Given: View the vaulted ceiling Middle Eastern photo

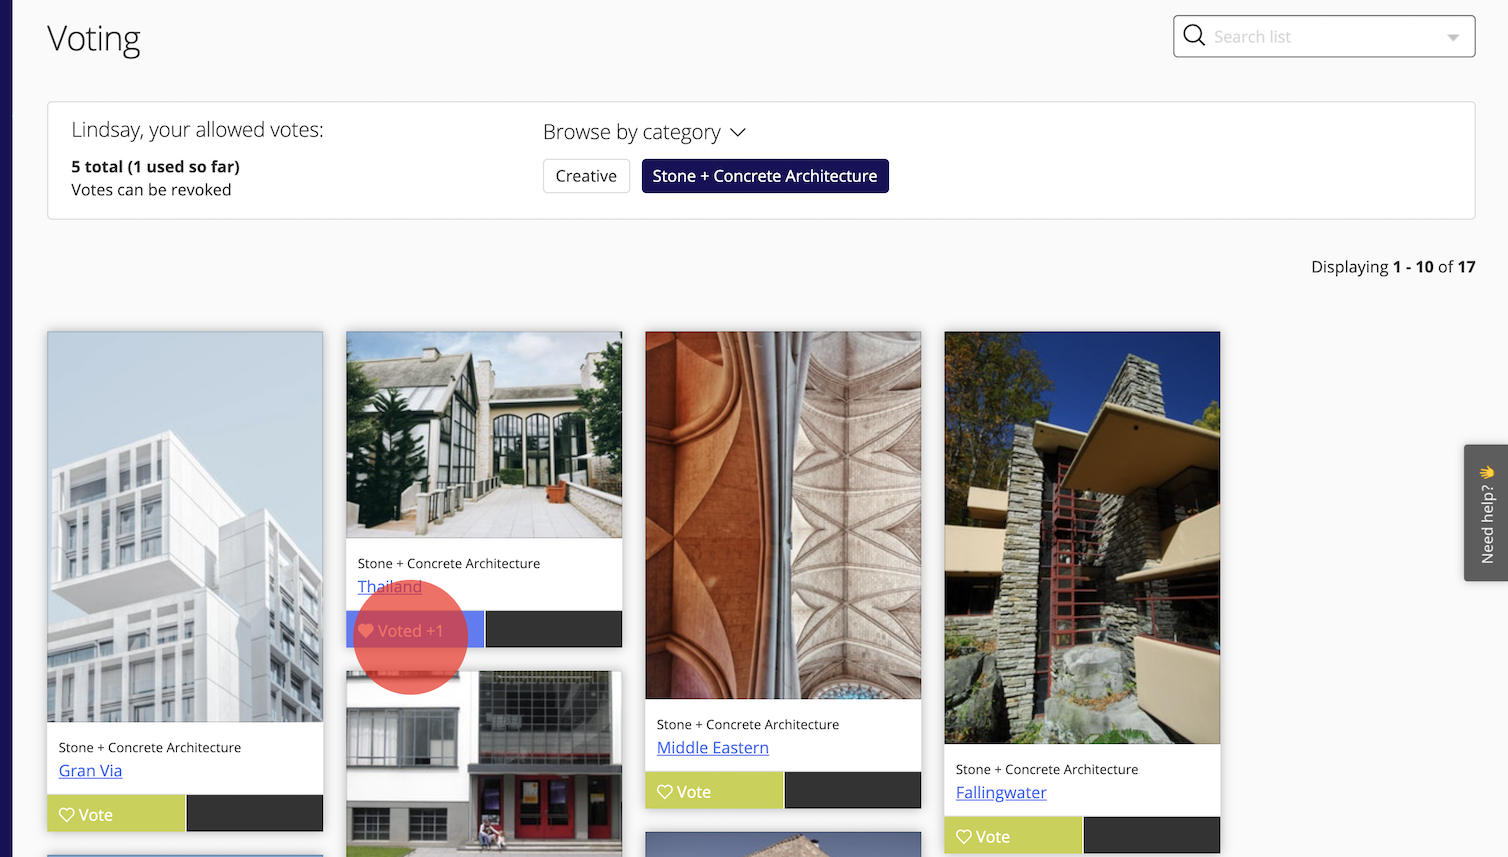Looking at the screenshot, I should click(x=783, y=514).
